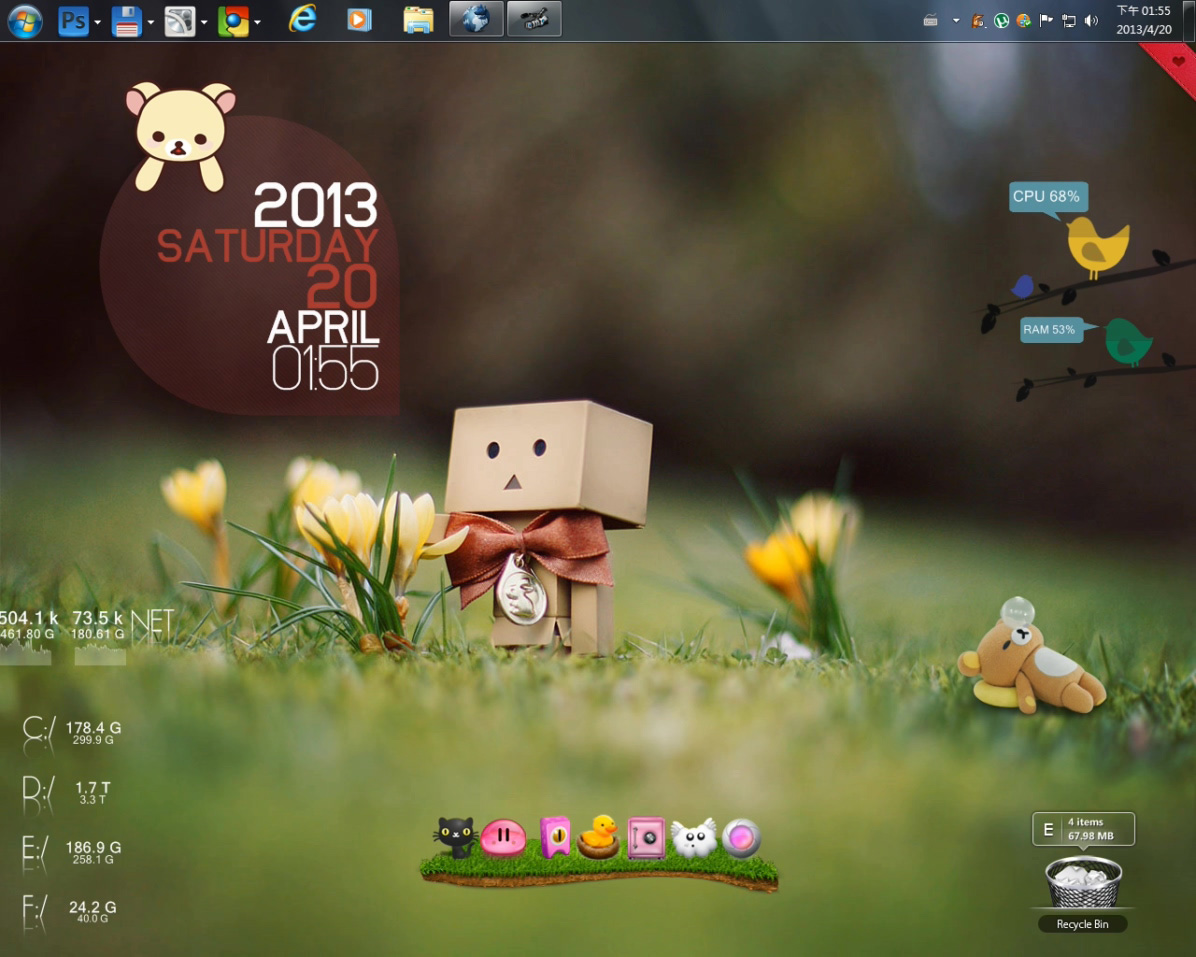This screenshot has width=1196, height=957.
Task: Open the yellow duck in nest icon
Action: point(598,837)
